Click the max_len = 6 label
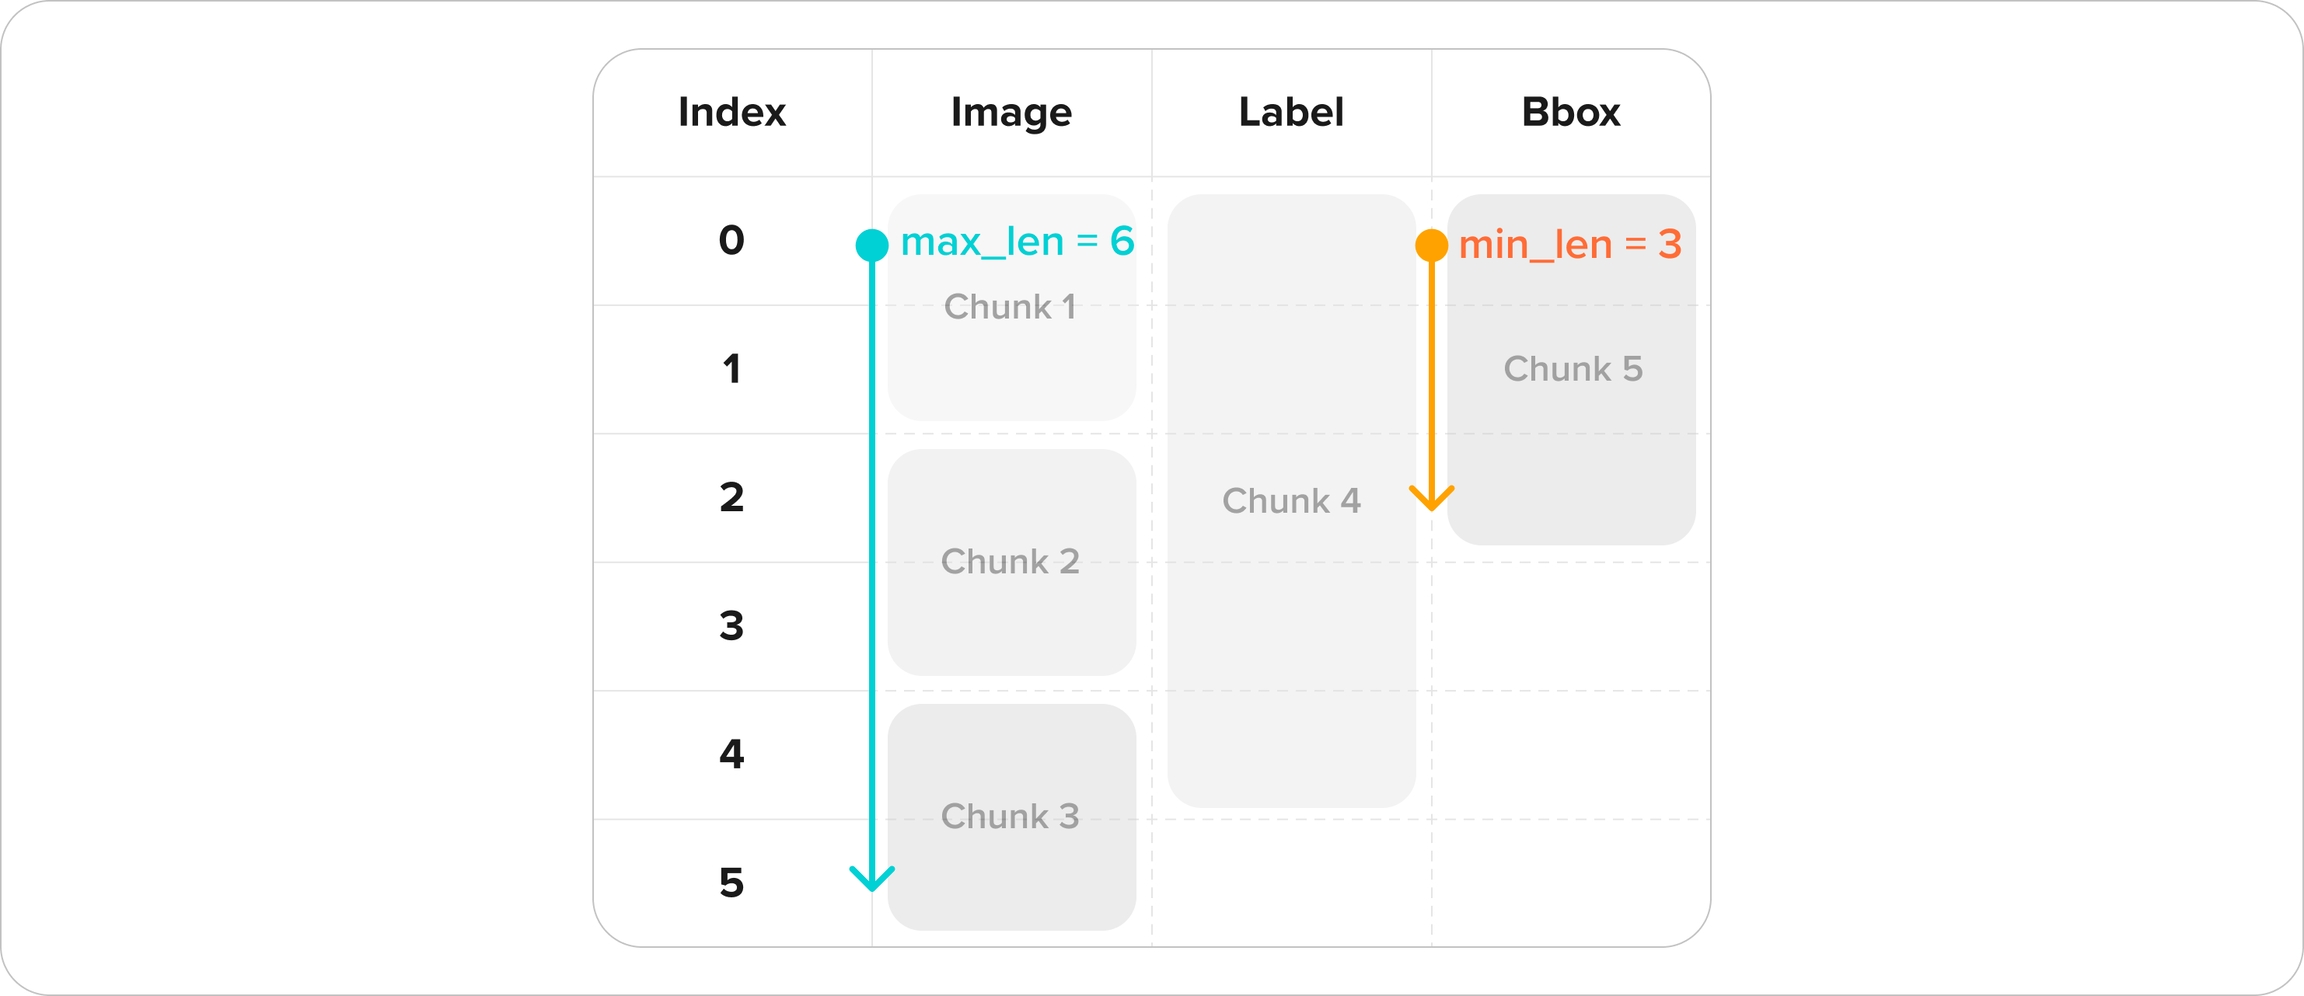This screenshot has width=2304, height=996. coord(1017,242)
